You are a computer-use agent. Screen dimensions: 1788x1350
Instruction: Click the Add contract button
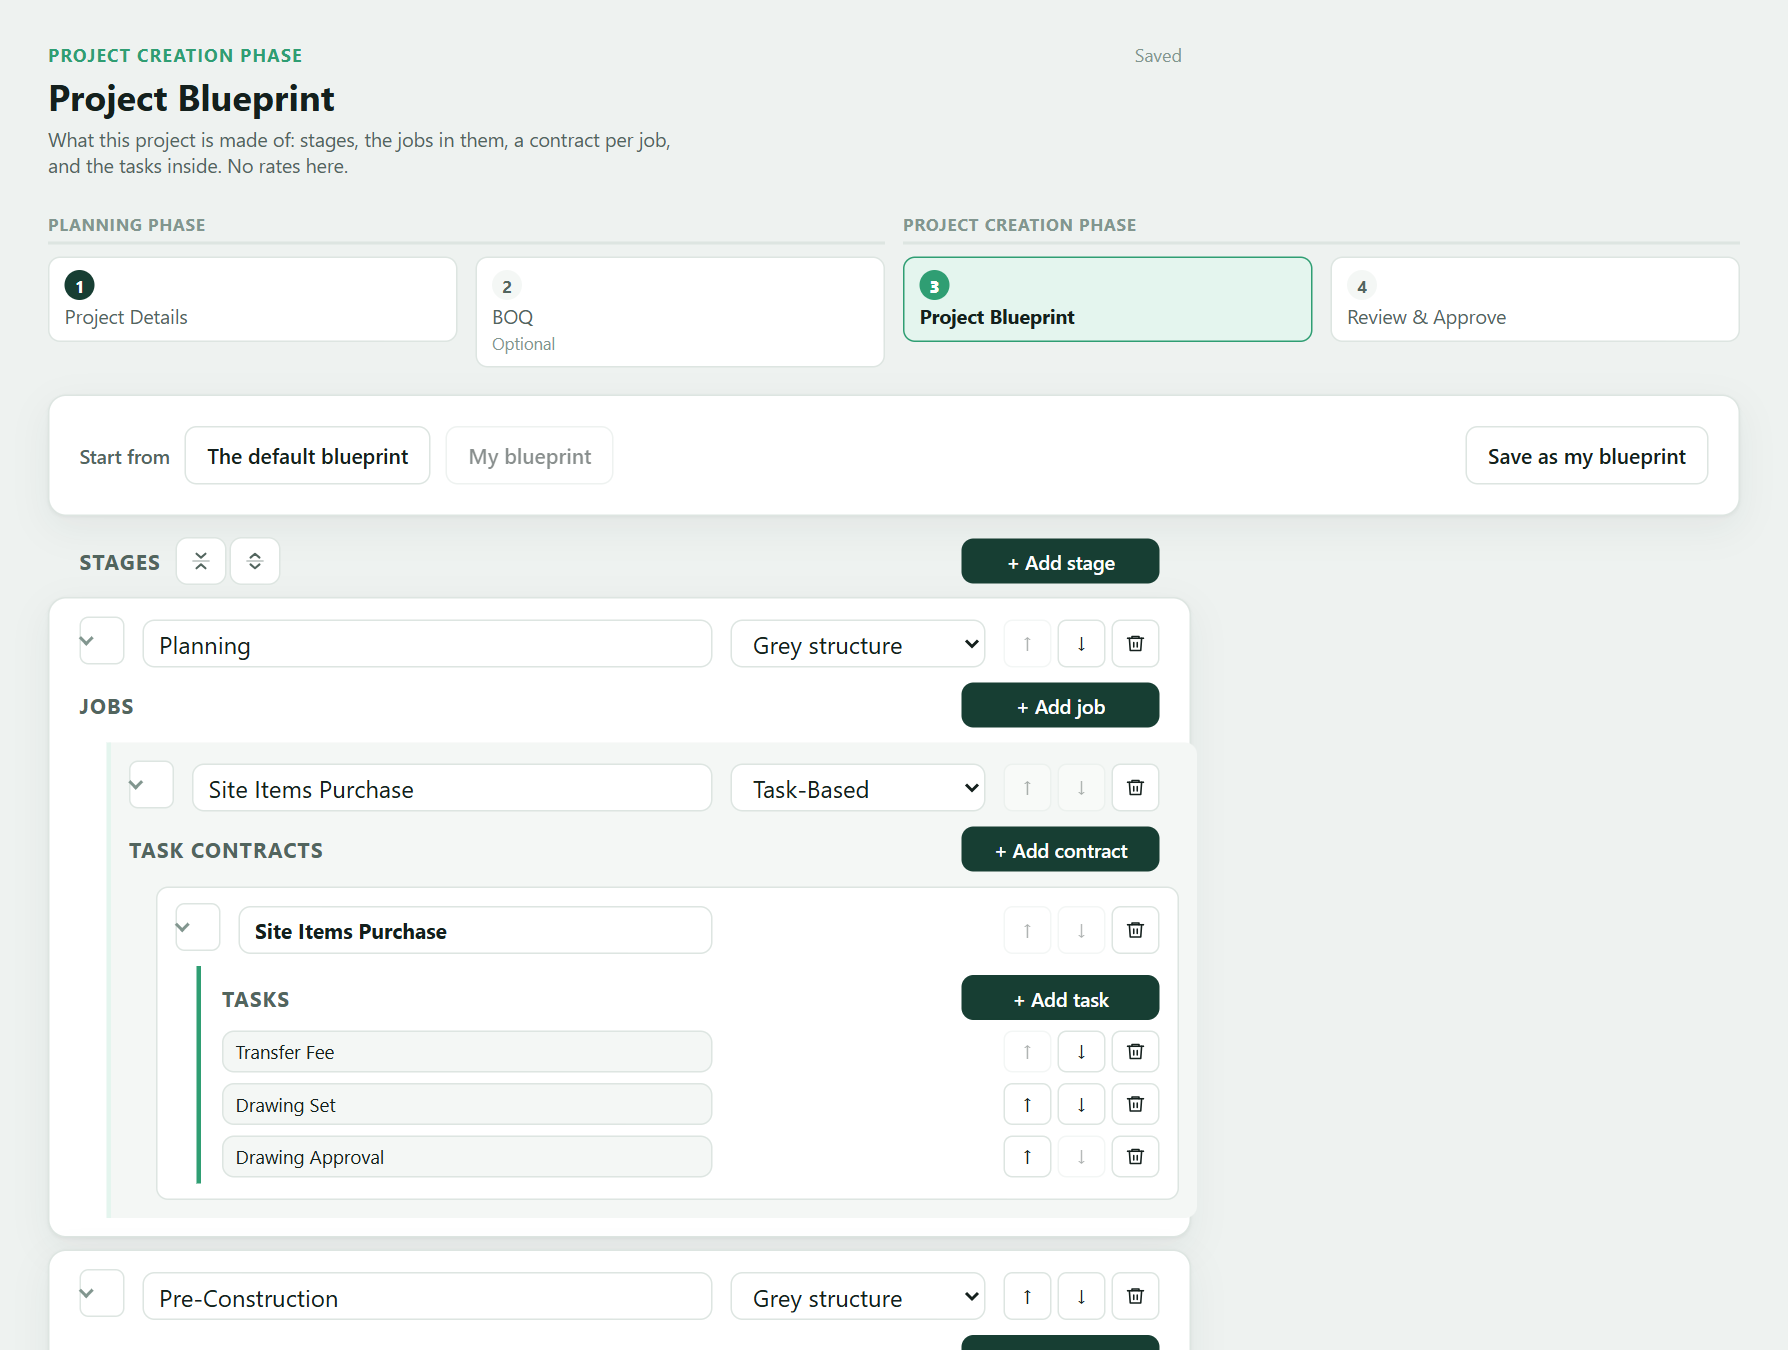click(1061, 850)
